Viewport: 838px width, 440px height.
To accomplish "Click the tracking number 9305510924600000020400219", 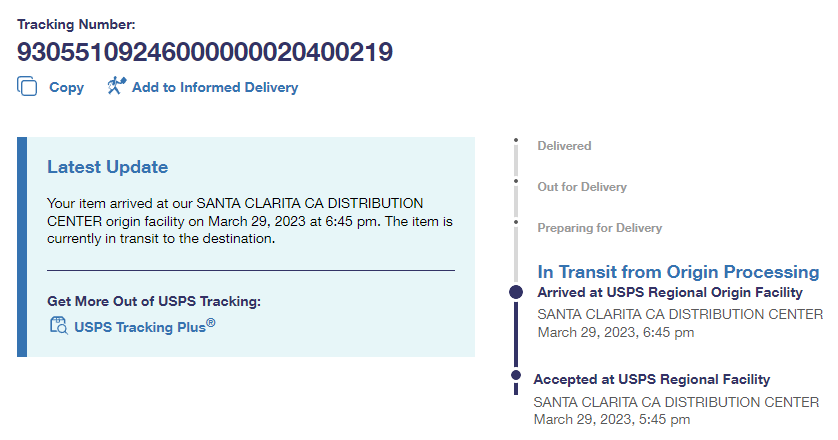I will coord(205,51).
